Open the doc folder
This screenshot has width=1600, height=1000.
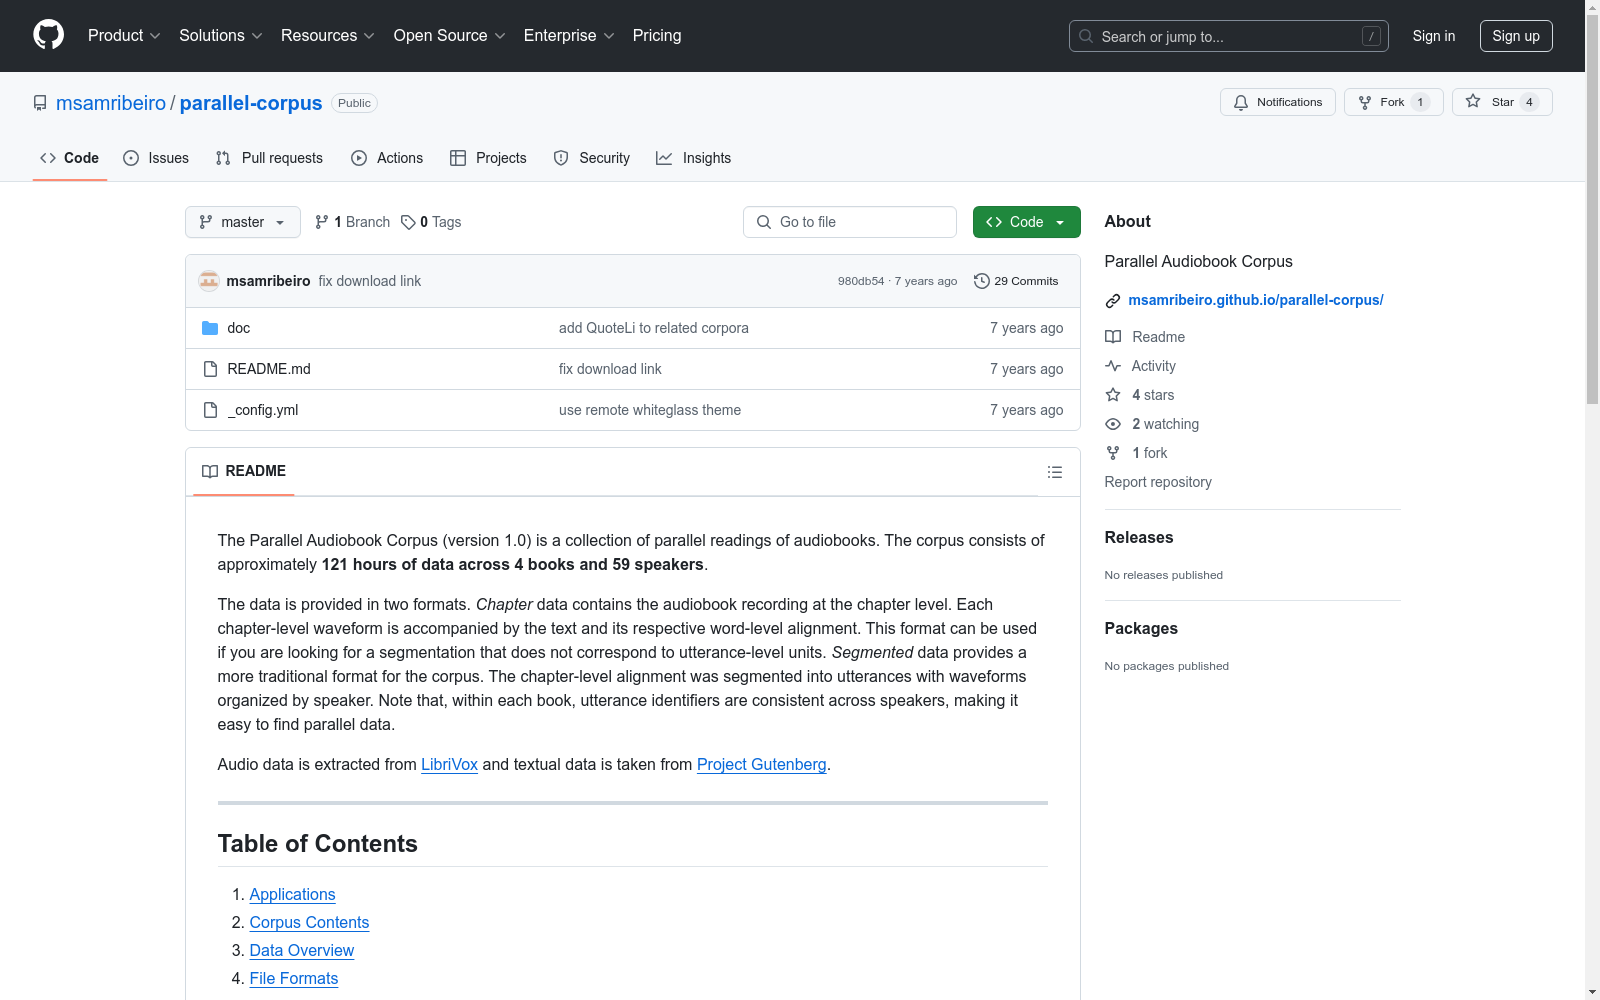point(238,328)
